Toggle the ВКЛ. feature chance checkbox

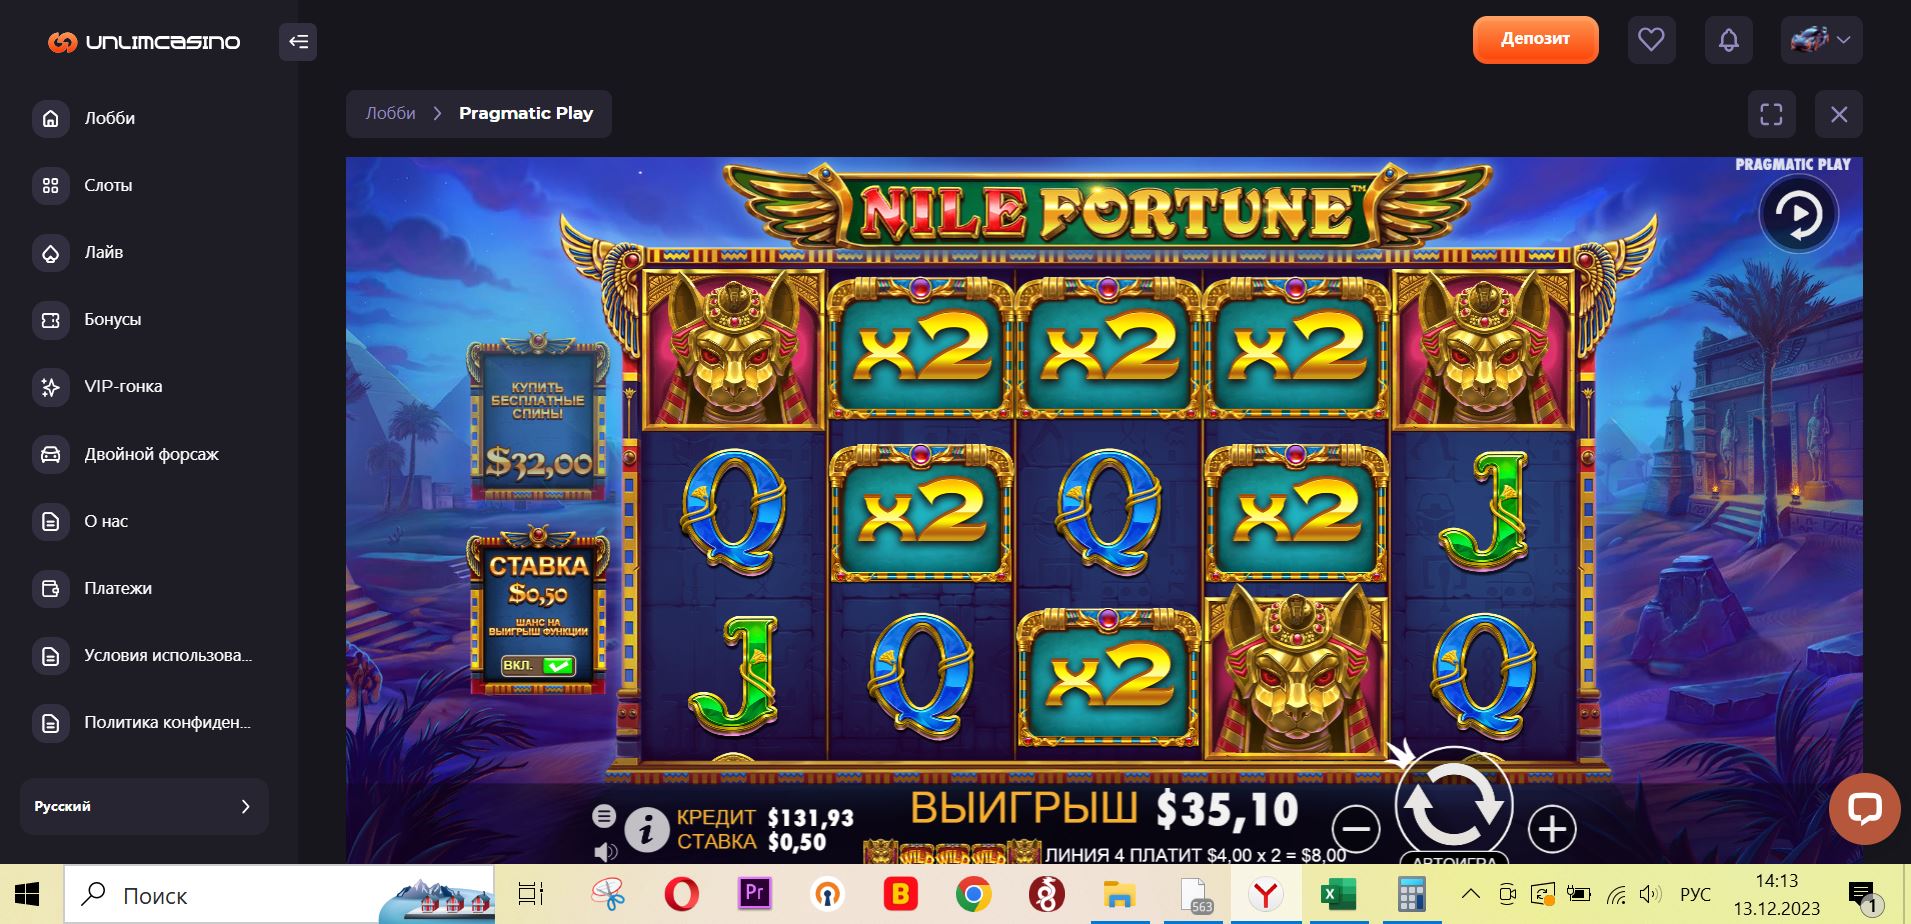point(538,665)
